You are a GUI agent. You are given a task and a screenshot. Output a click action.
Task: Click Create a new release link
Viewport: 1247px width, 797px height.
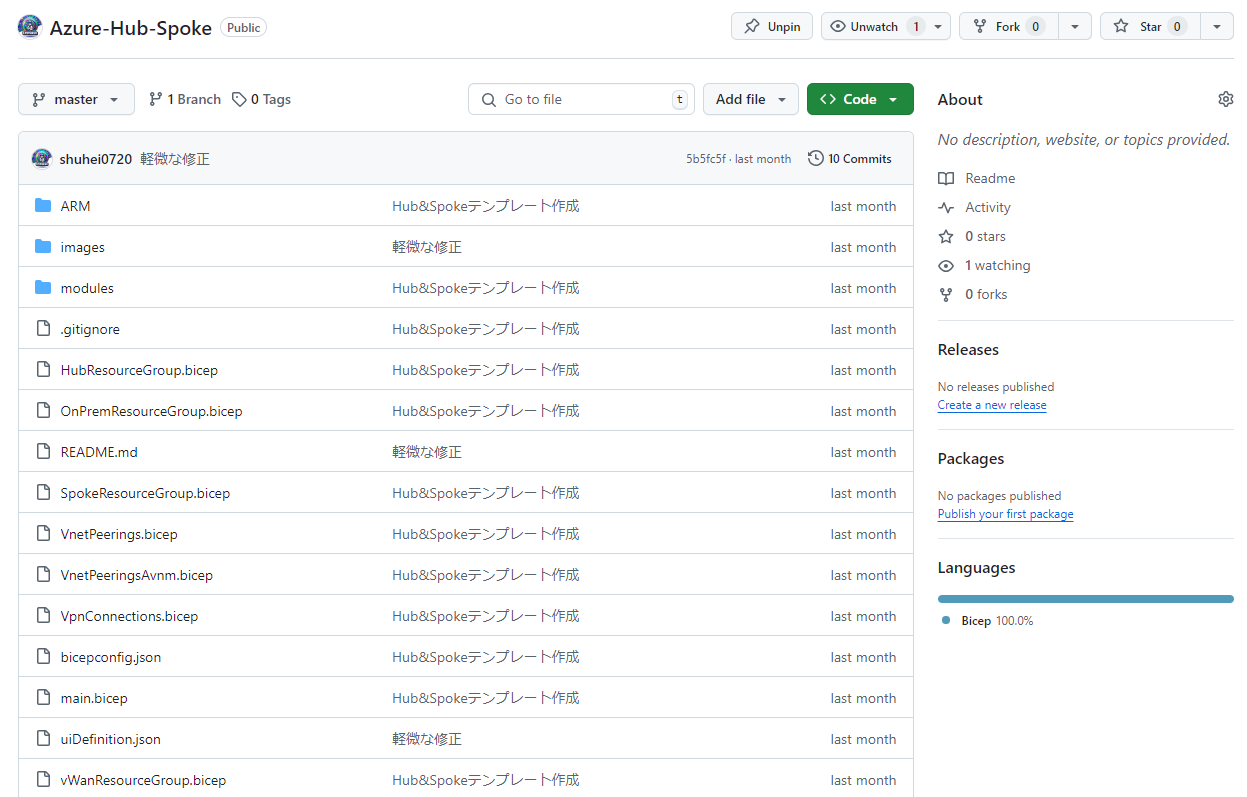tap(992, 405)
